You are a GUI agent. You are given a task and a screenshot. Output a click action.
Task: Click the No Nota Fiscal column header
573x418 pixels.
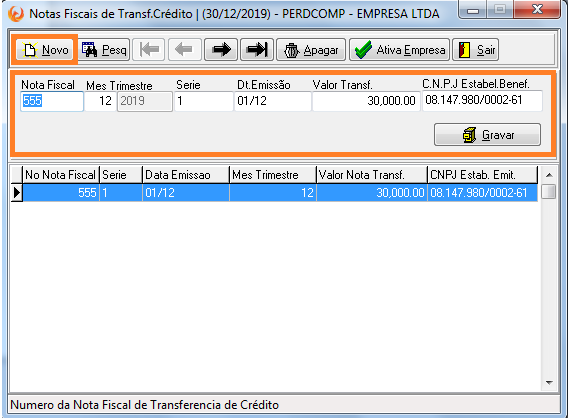tap(61, 175)
